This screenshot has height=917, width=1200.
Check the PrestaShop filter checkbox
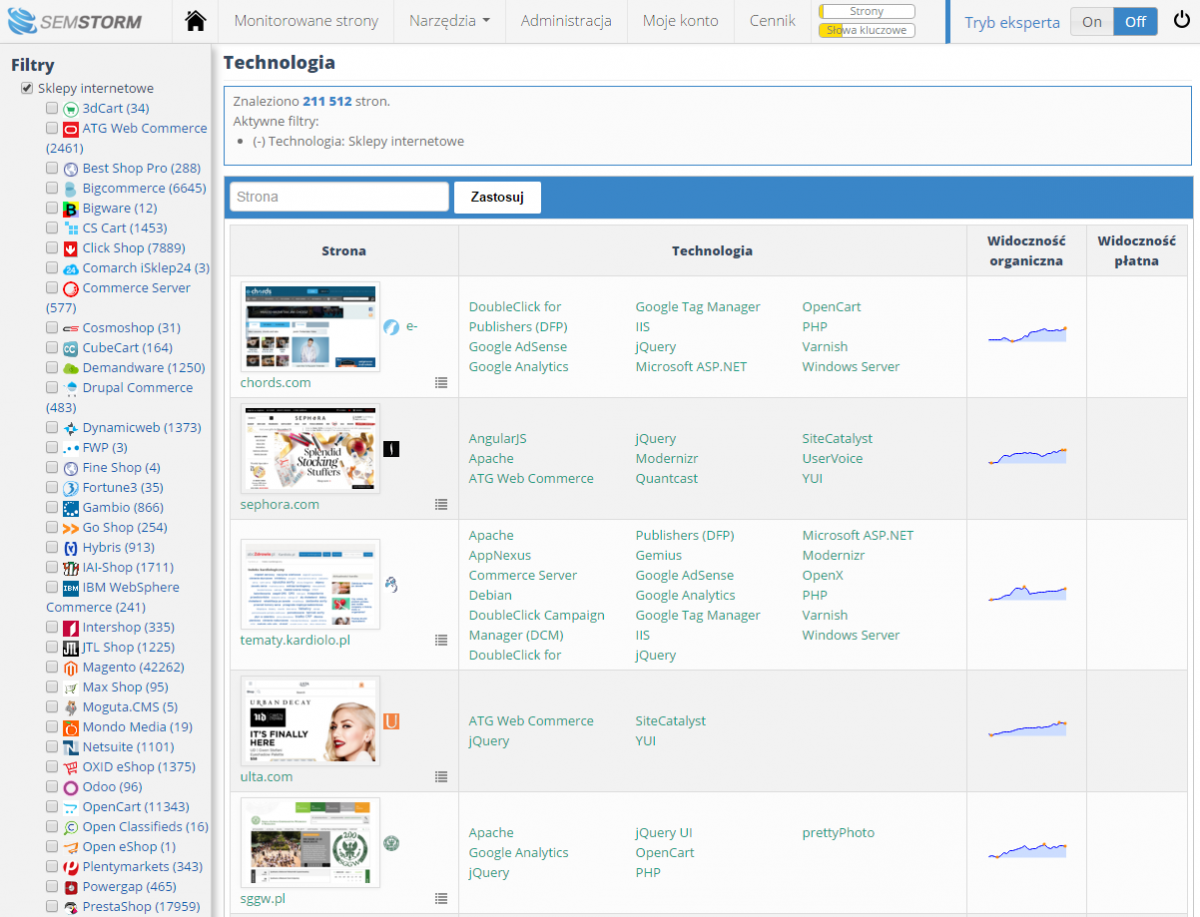coord(52,907)
